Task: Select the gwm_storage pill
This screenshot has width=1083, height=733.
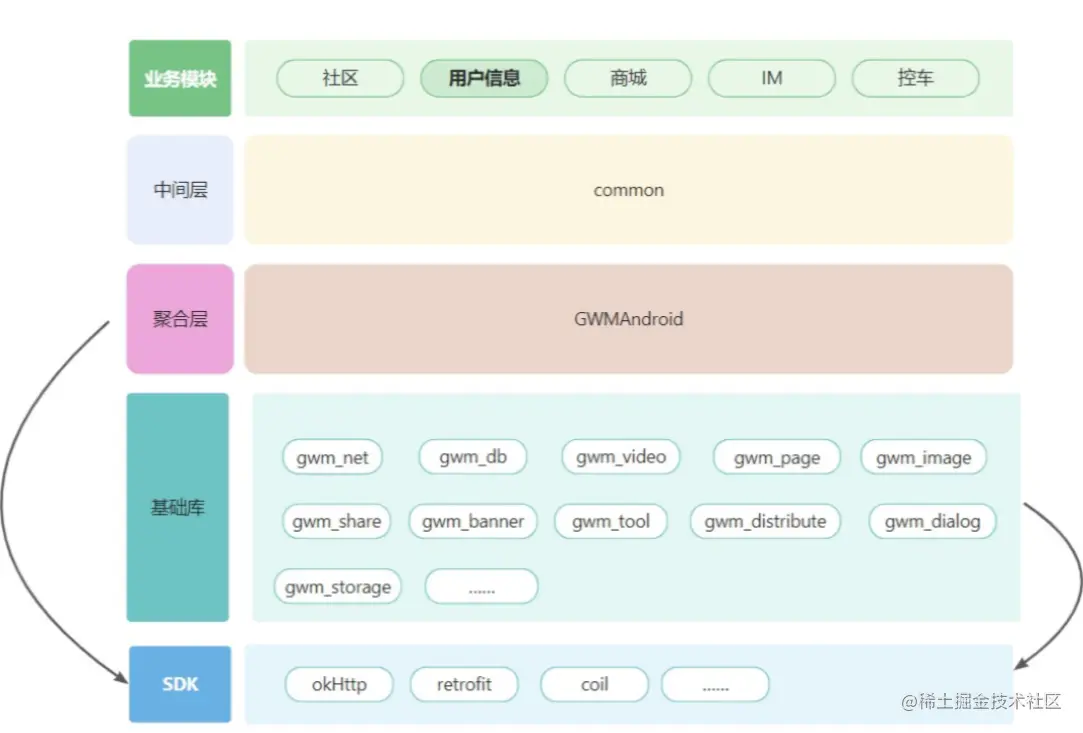Action: (x=338, y=587)
